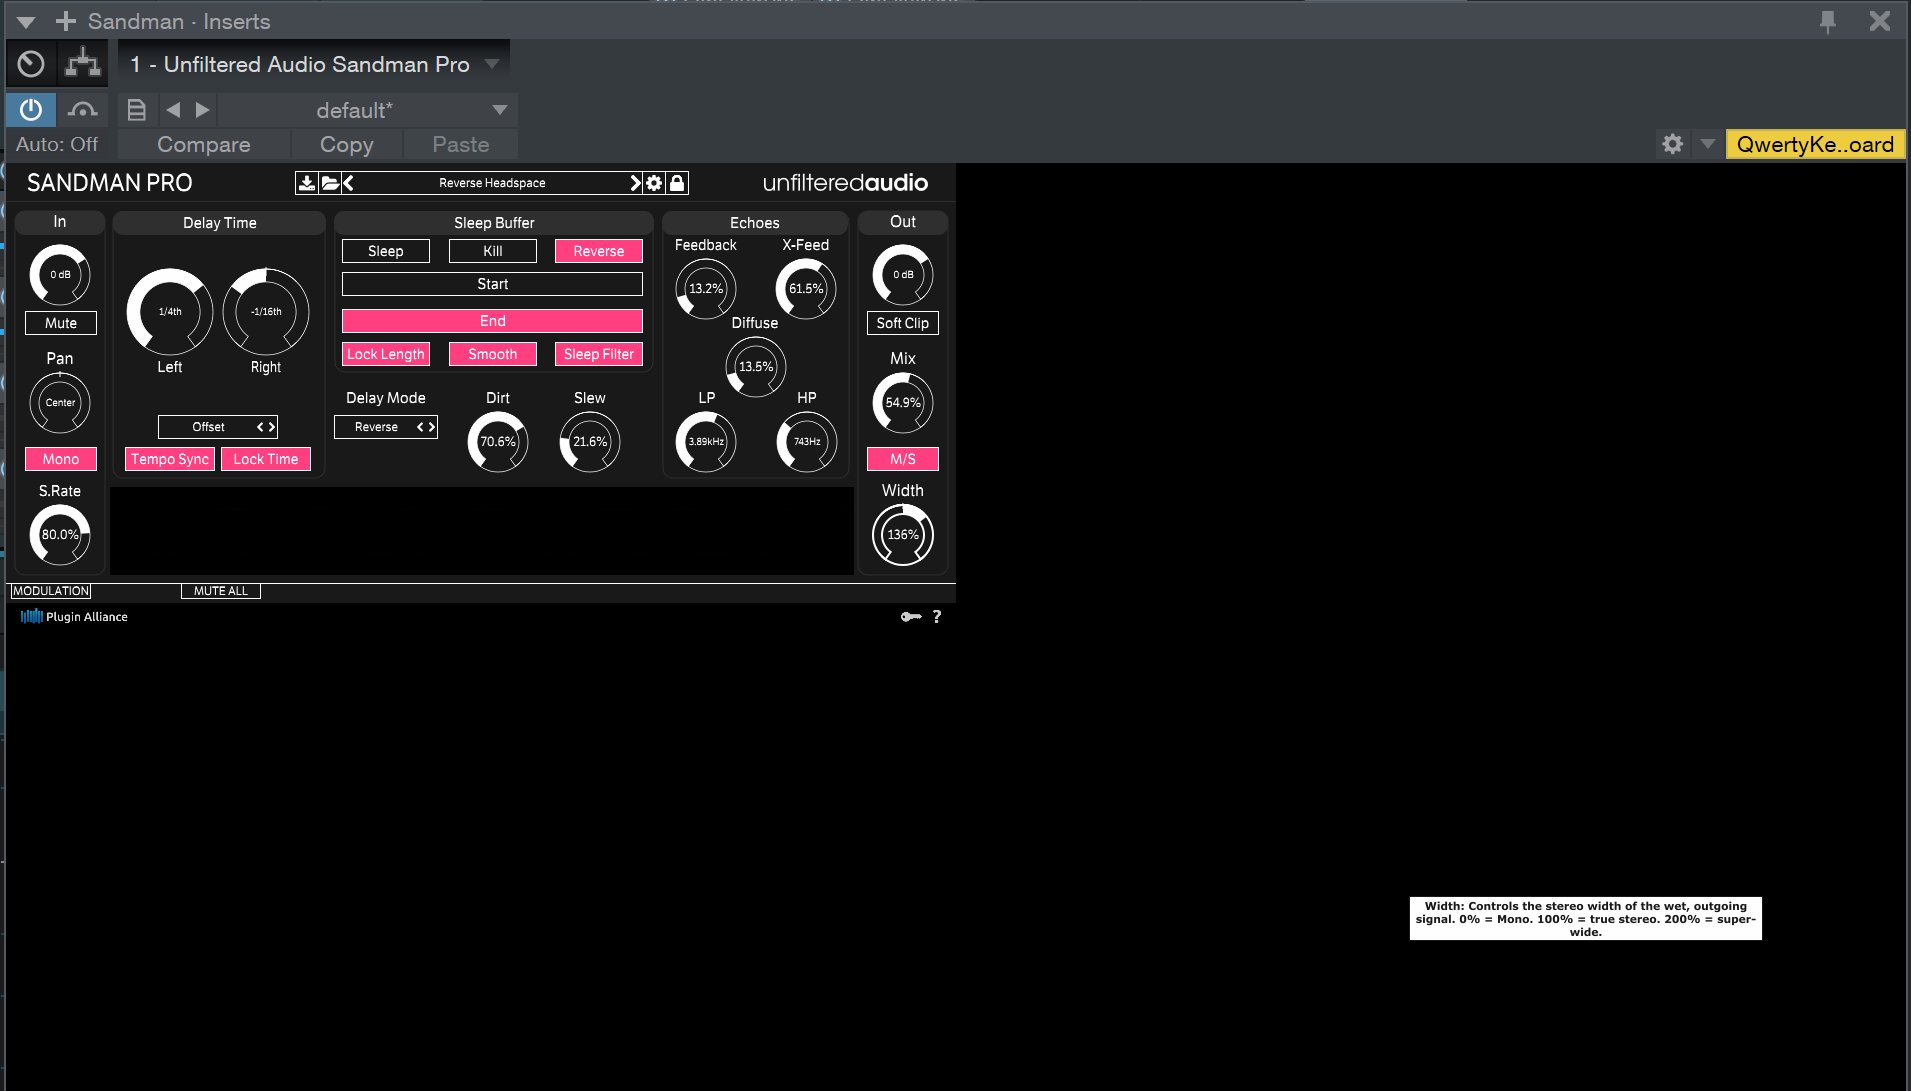
Task: Open the Offset mode selector
Action: 218,427
